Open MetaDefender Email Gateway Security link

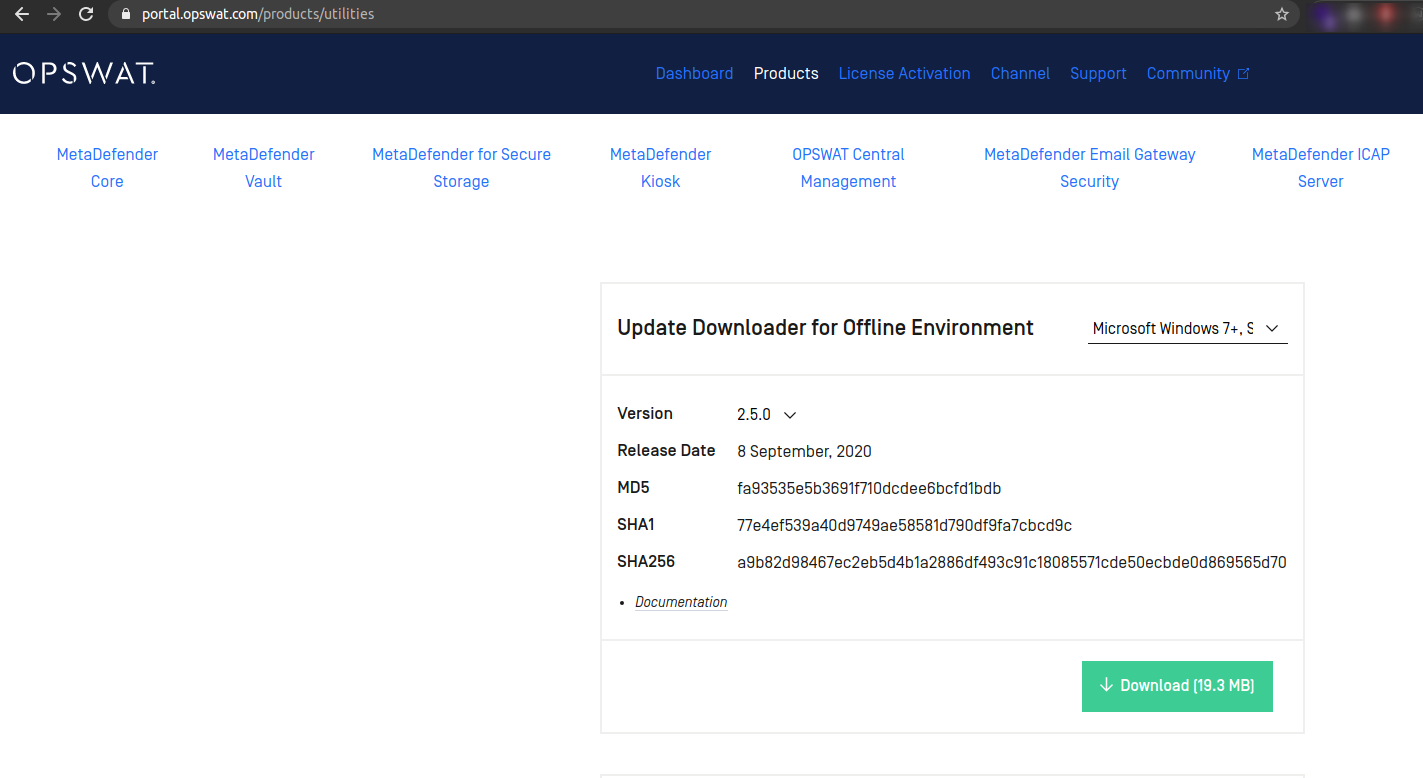1090,168
